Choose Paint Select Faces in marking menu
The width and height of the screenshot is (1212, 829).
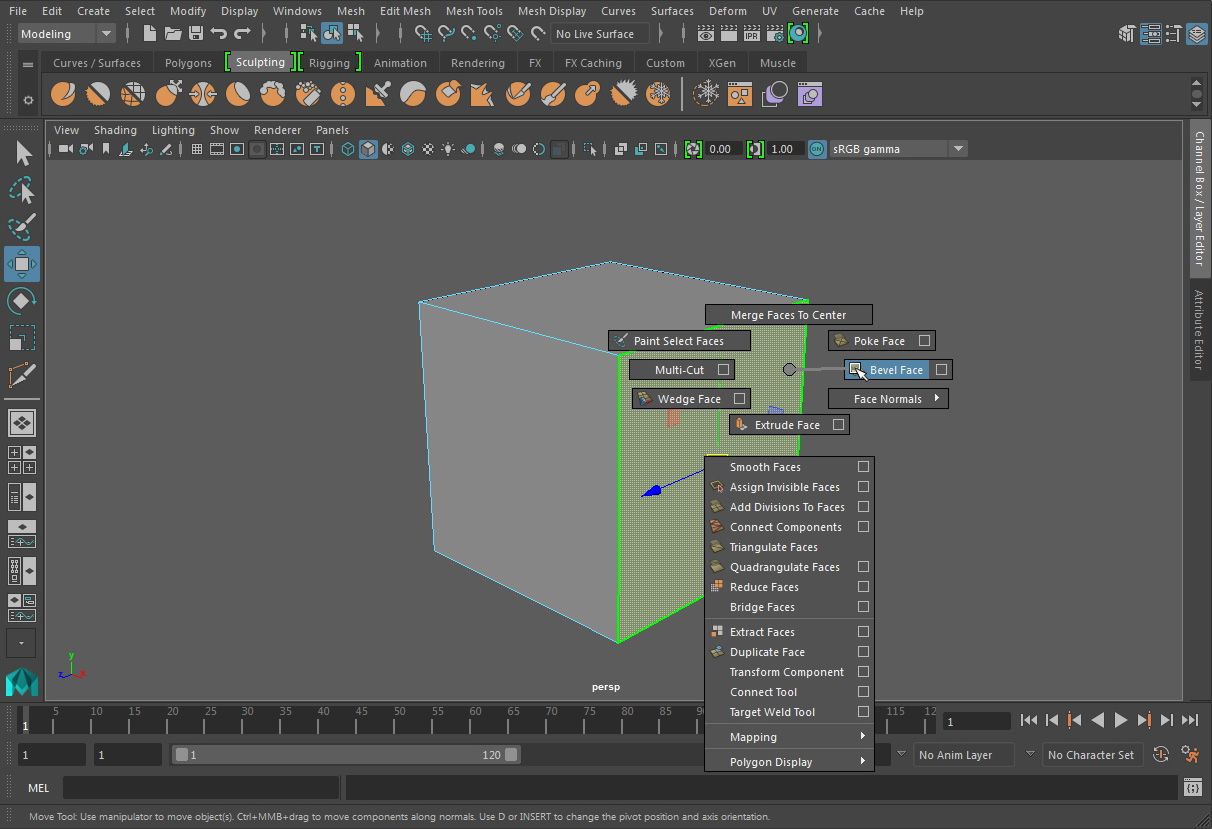point(679,341)
